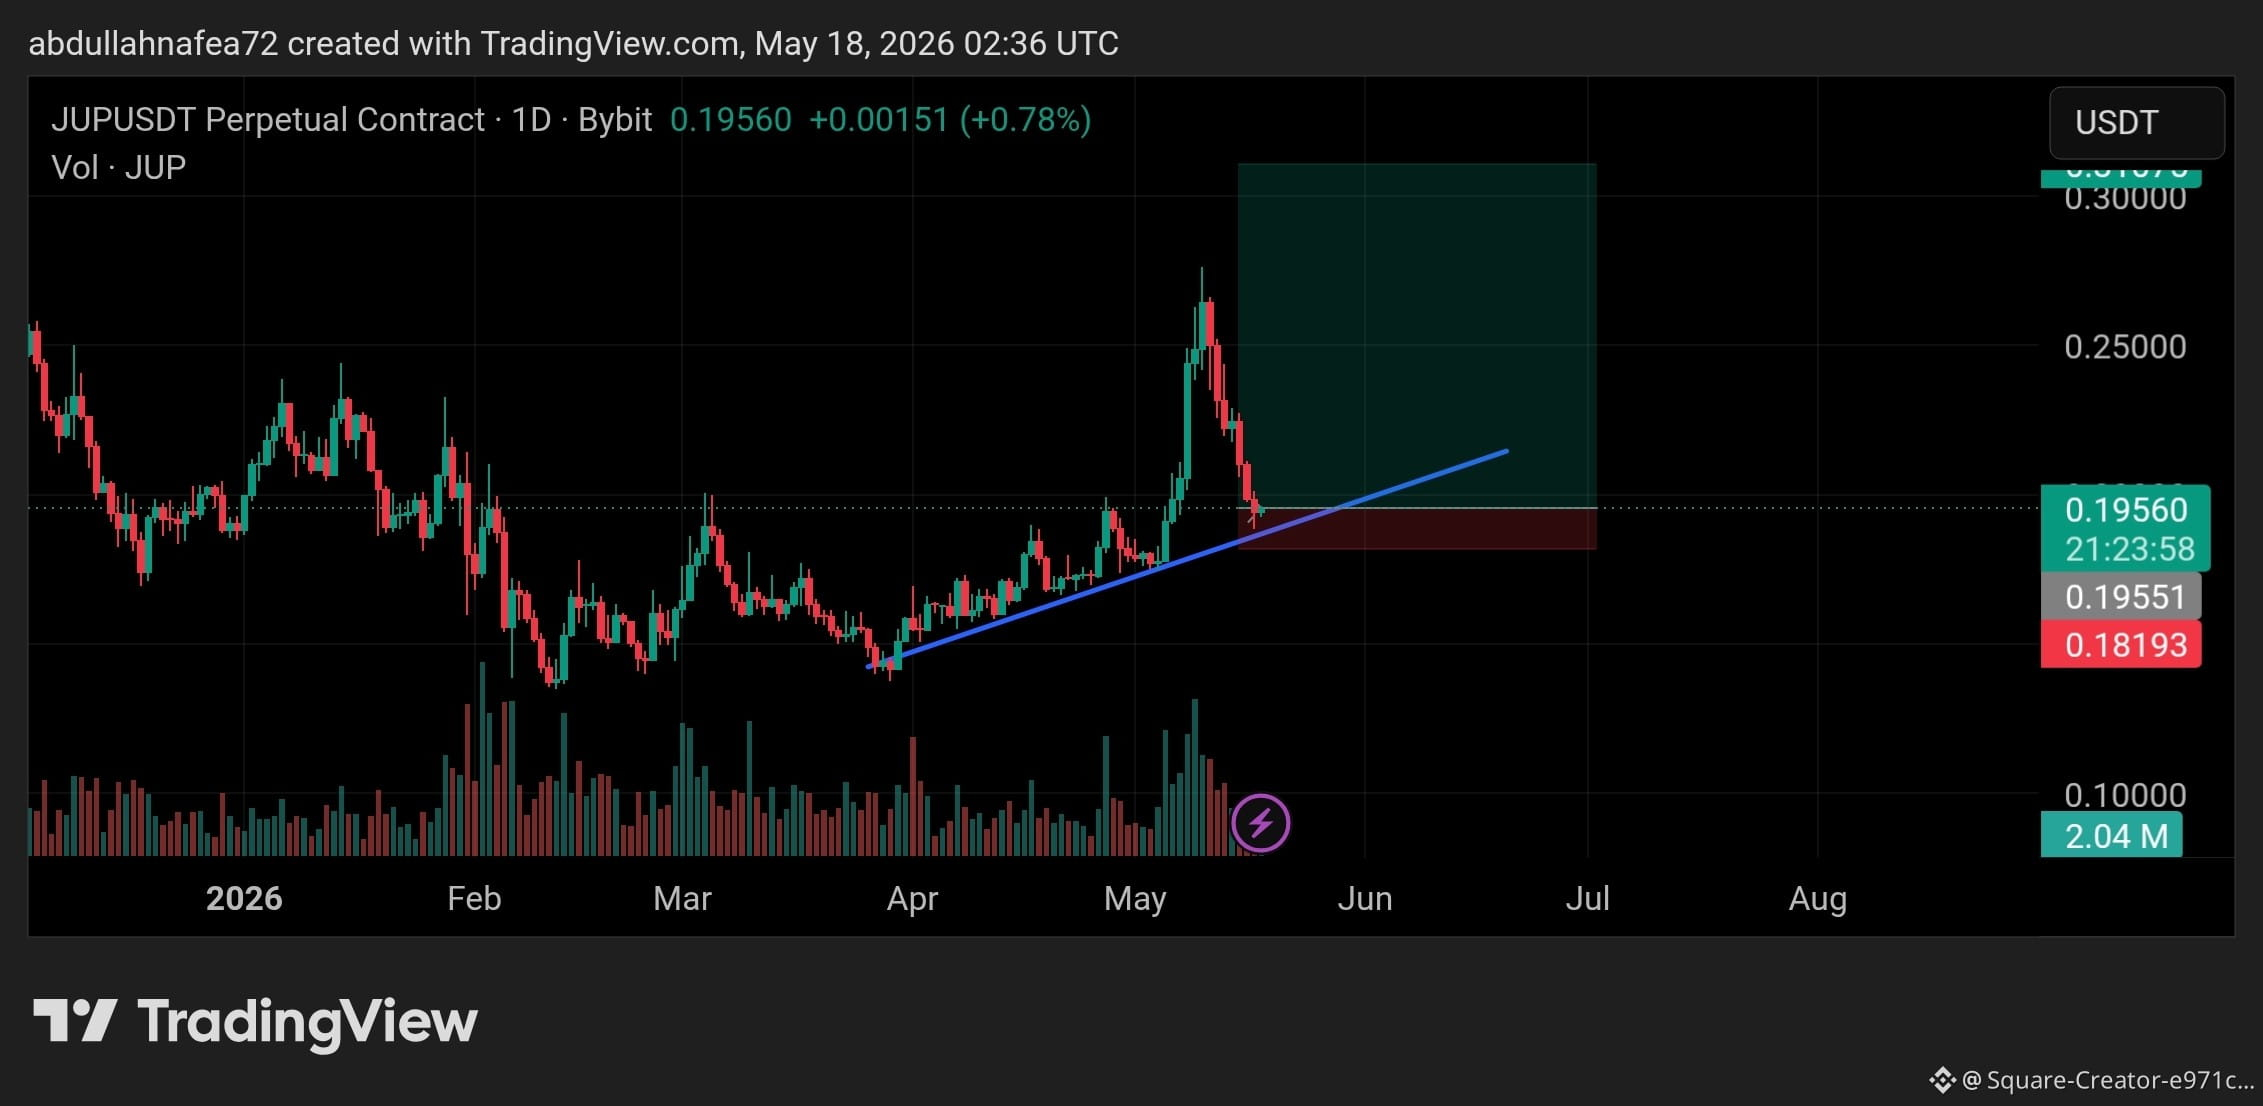Click the Vol · JUP indicator label
This screenshot has width=2263, height=1106.
[x=119, y=167]
